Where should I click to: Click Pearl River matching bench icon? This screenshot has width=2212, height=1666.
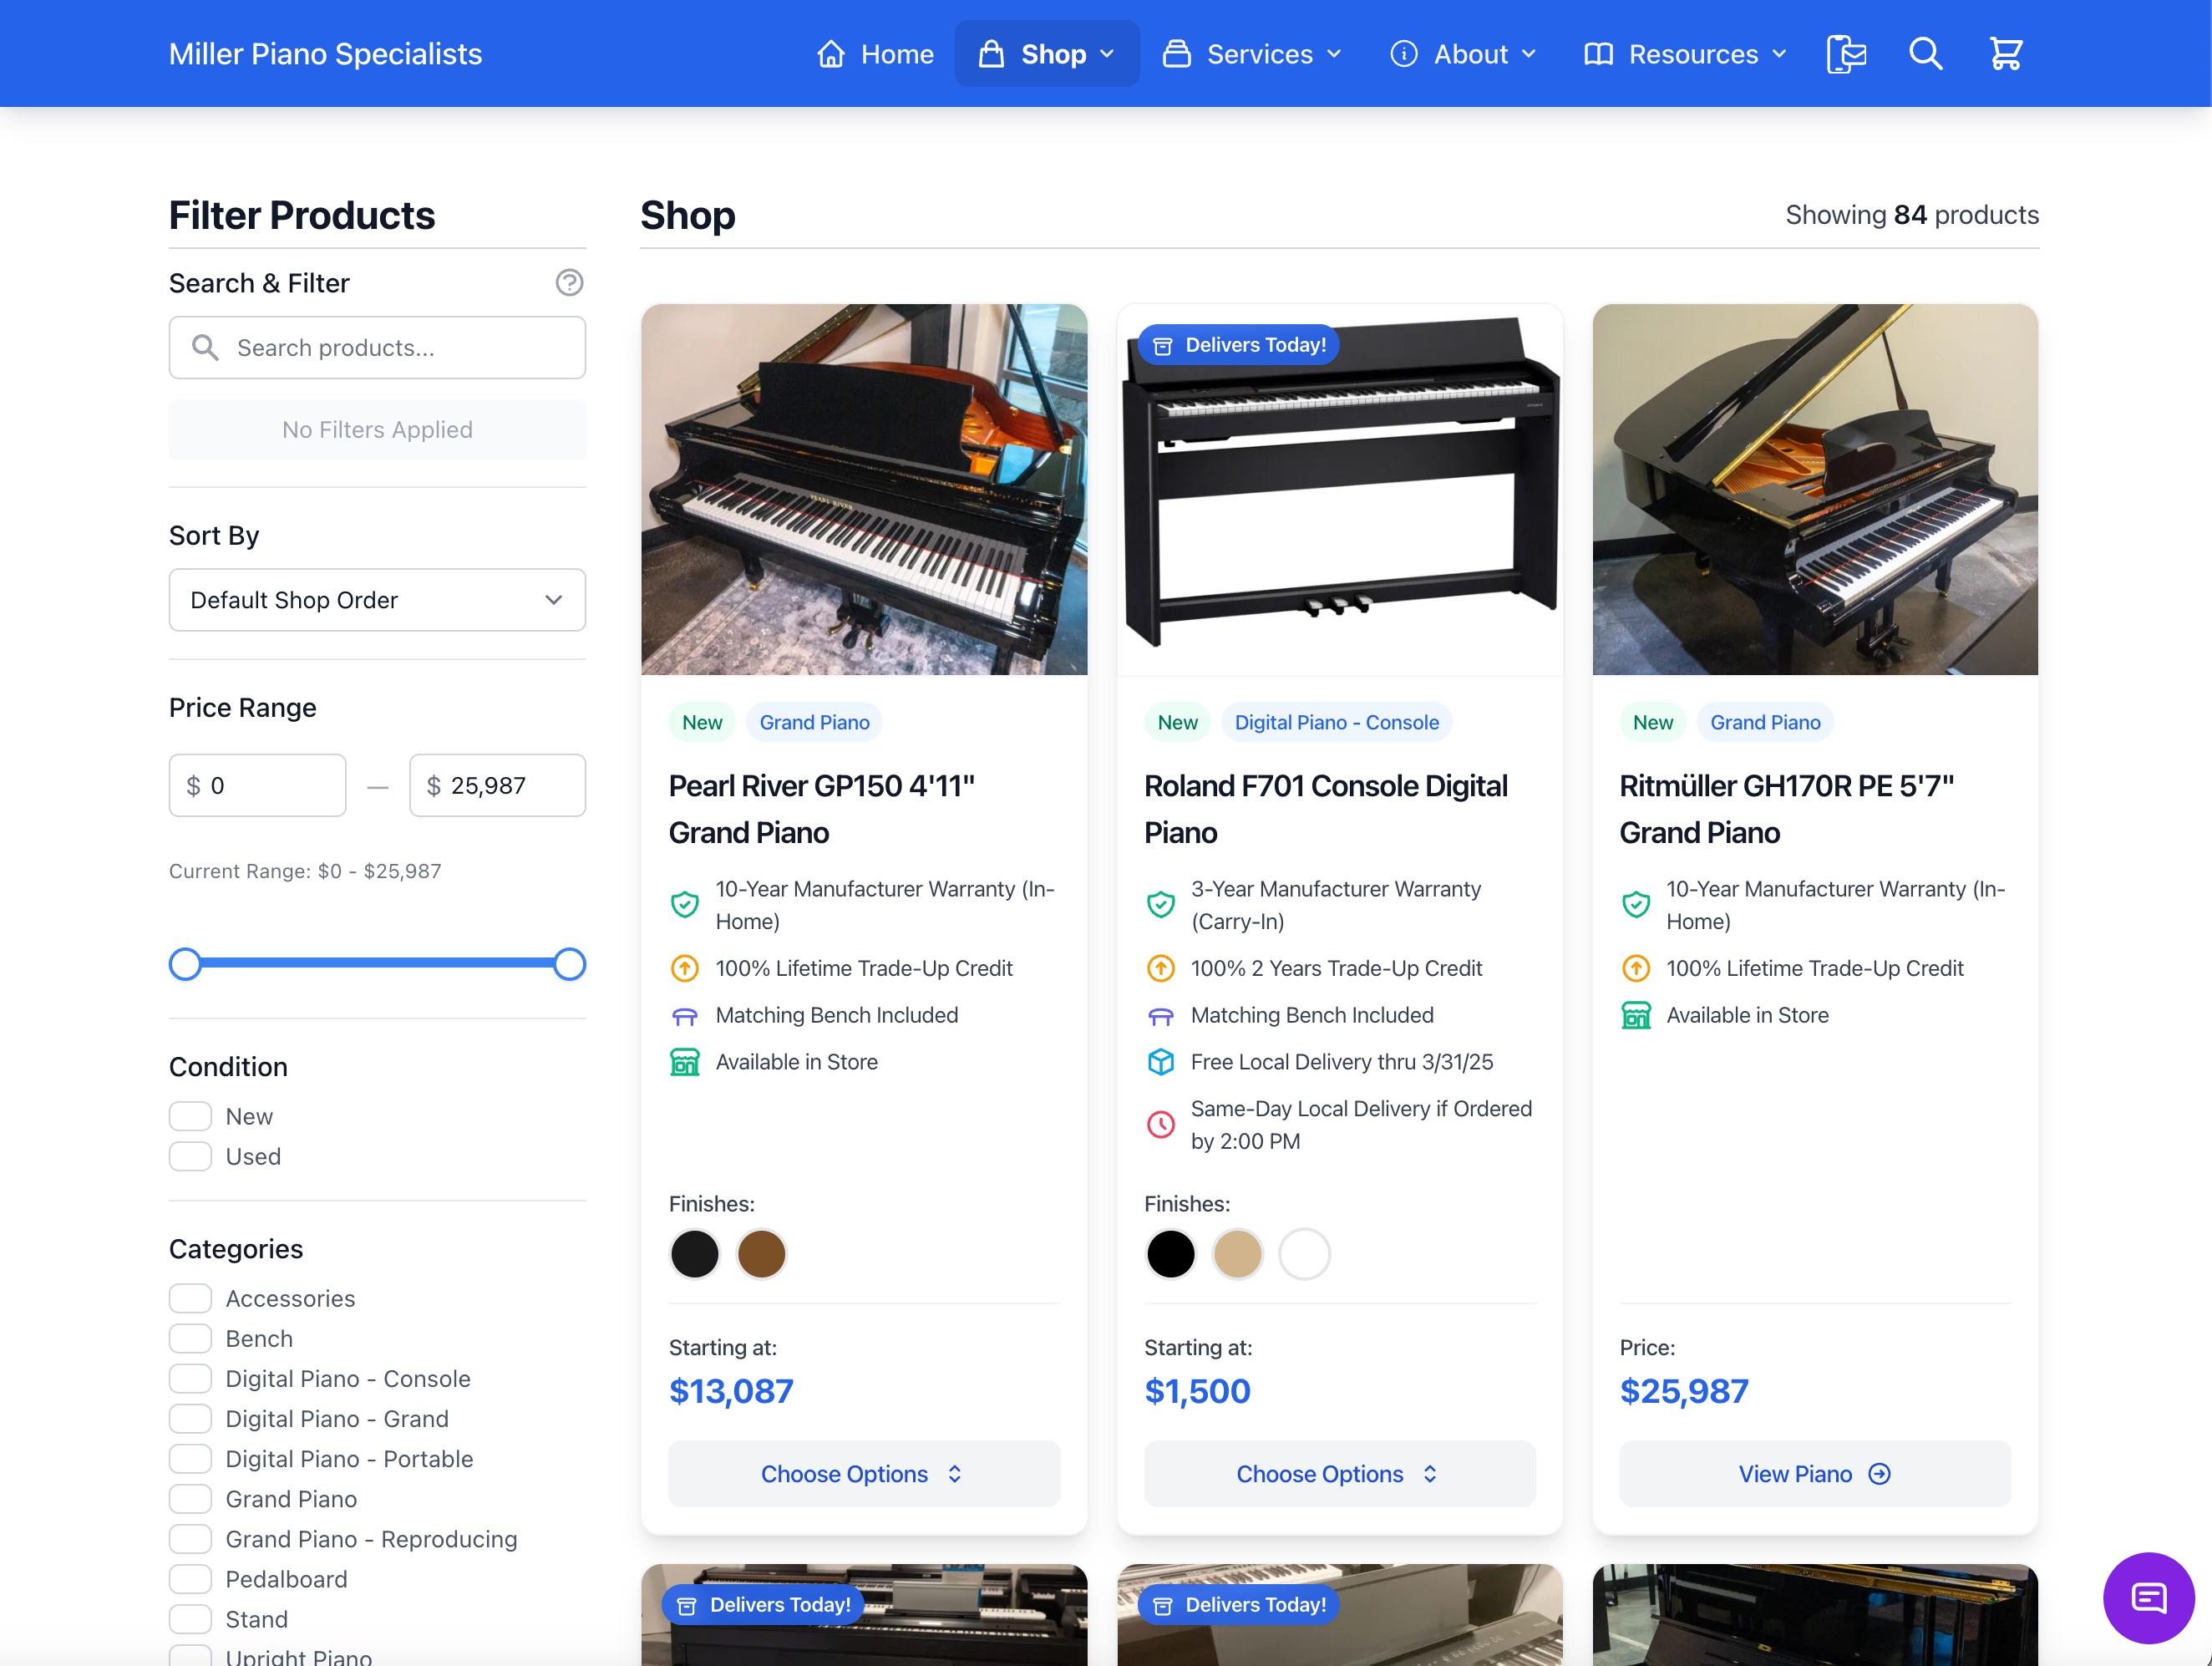click(x=685, y=1016)
